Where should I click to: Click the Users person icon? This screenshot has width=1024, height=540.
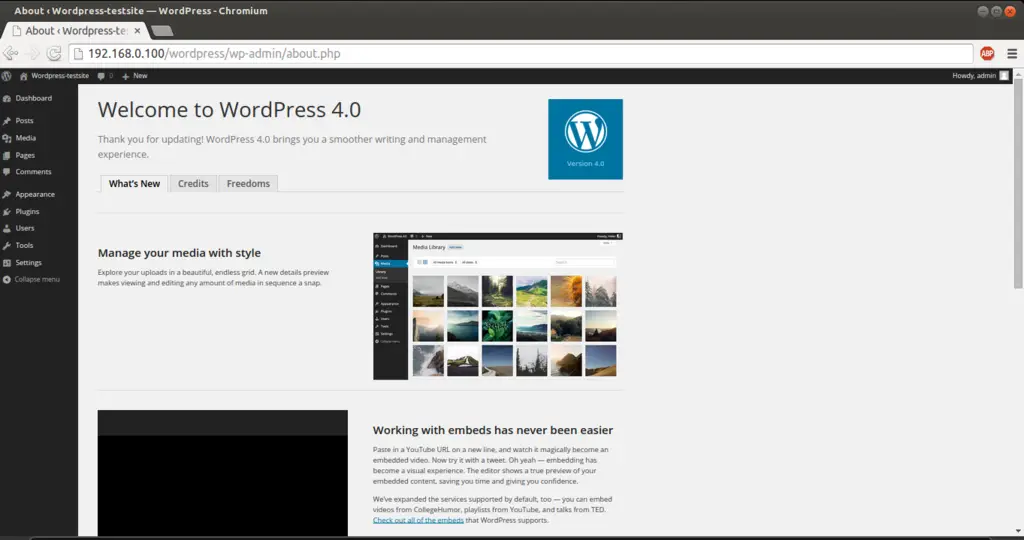coord(7,229)
